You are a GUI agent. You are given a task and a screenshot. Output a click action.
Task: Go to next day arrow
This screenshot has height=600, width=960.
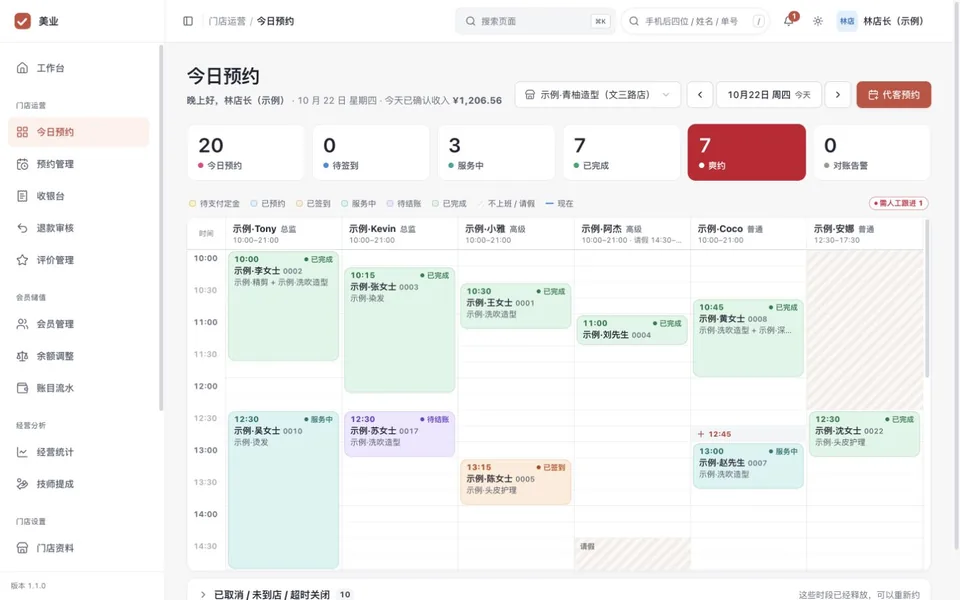(838, 94)
